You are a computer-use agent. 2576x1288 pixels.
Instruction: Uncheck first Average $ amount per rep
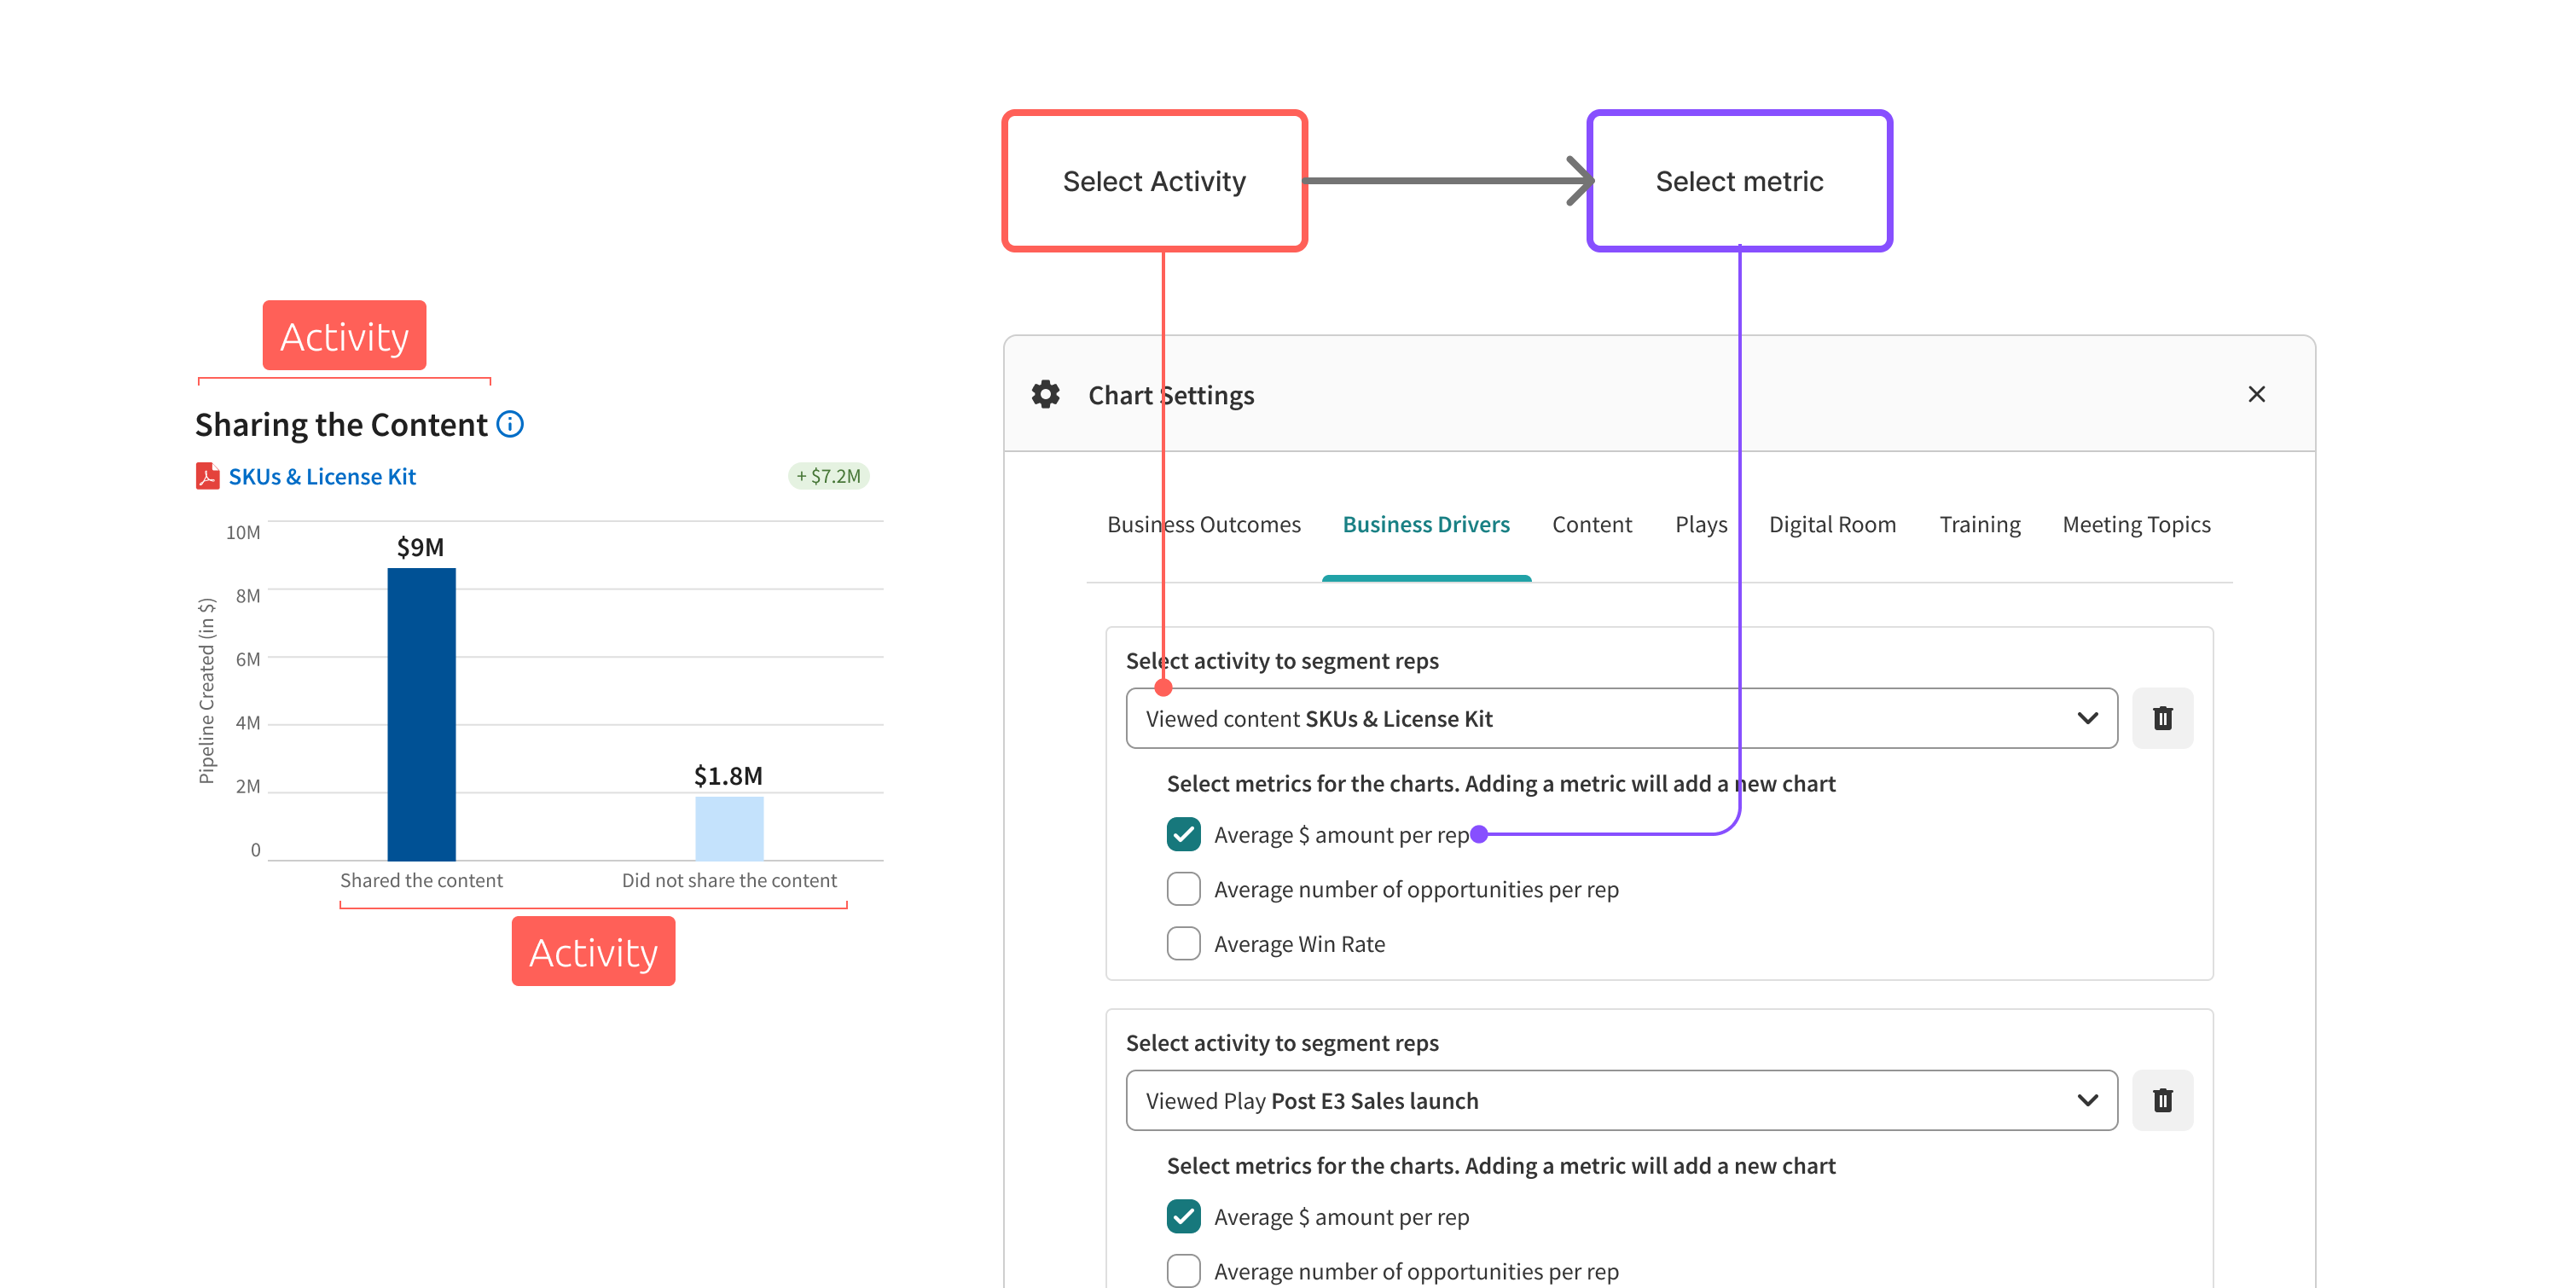pos(1183,834)
